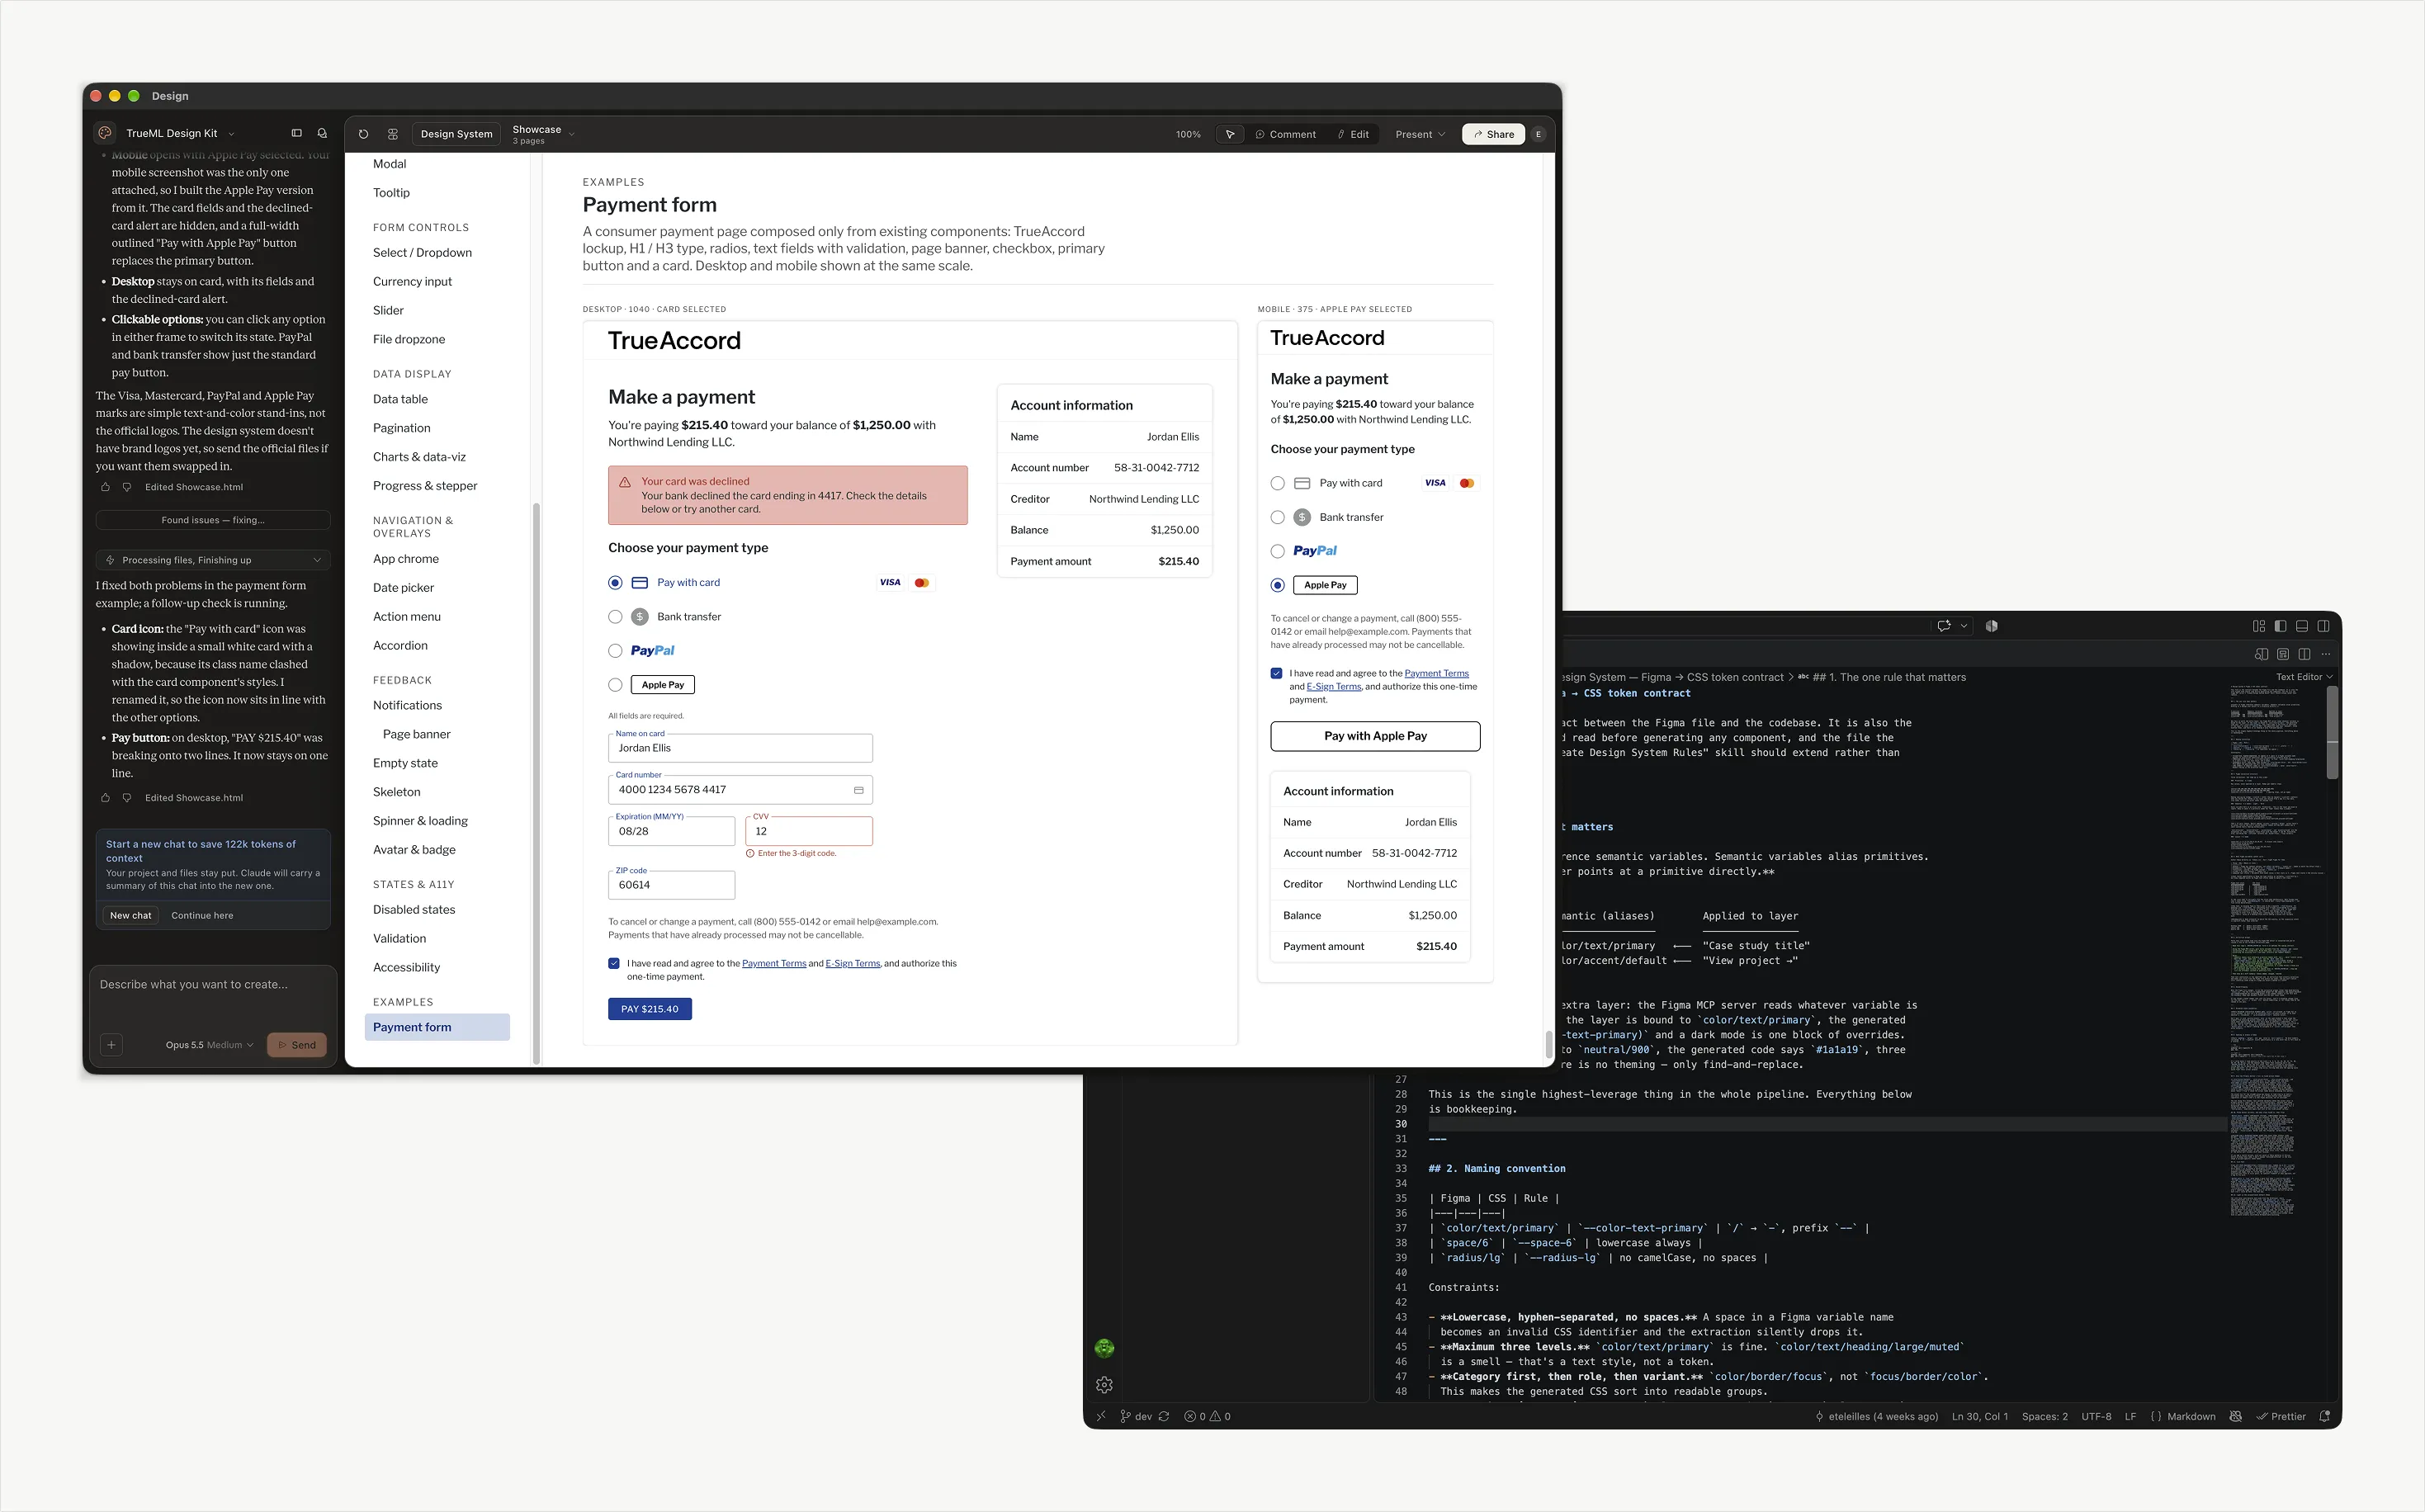Click the notification bell in editor status bar
The height and width of the screenshot is (1512, 2425).
pos(2324,1416)
